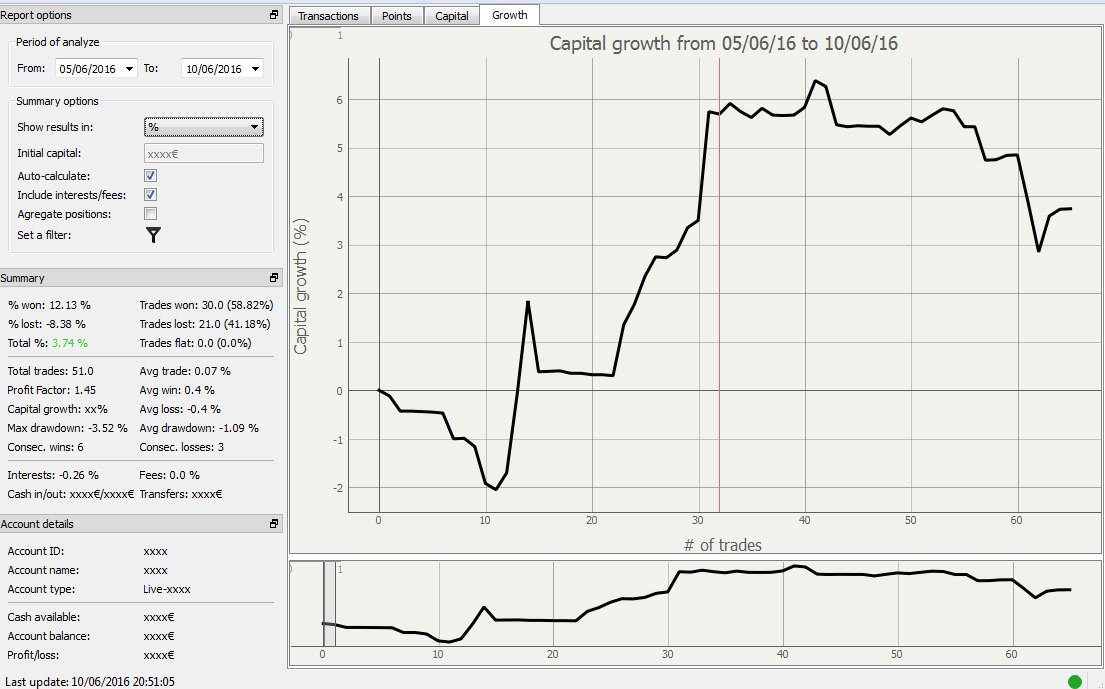Select the Growth tab
Image resolution: width=1105 pixels, height=689 pixels.
(x=510, y=15)
